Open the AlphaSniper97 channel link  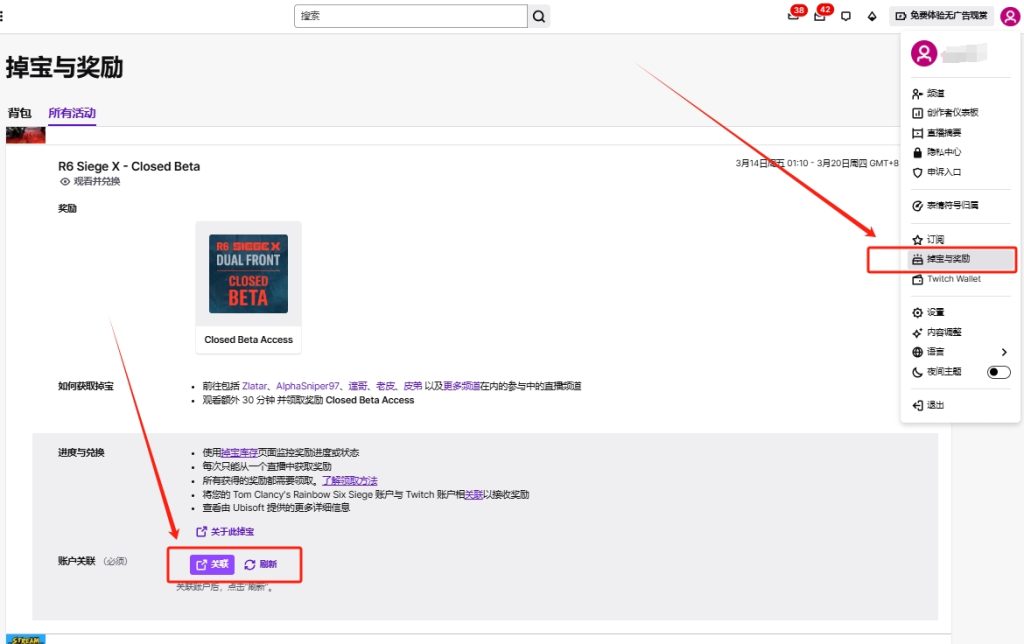point(308,386)
